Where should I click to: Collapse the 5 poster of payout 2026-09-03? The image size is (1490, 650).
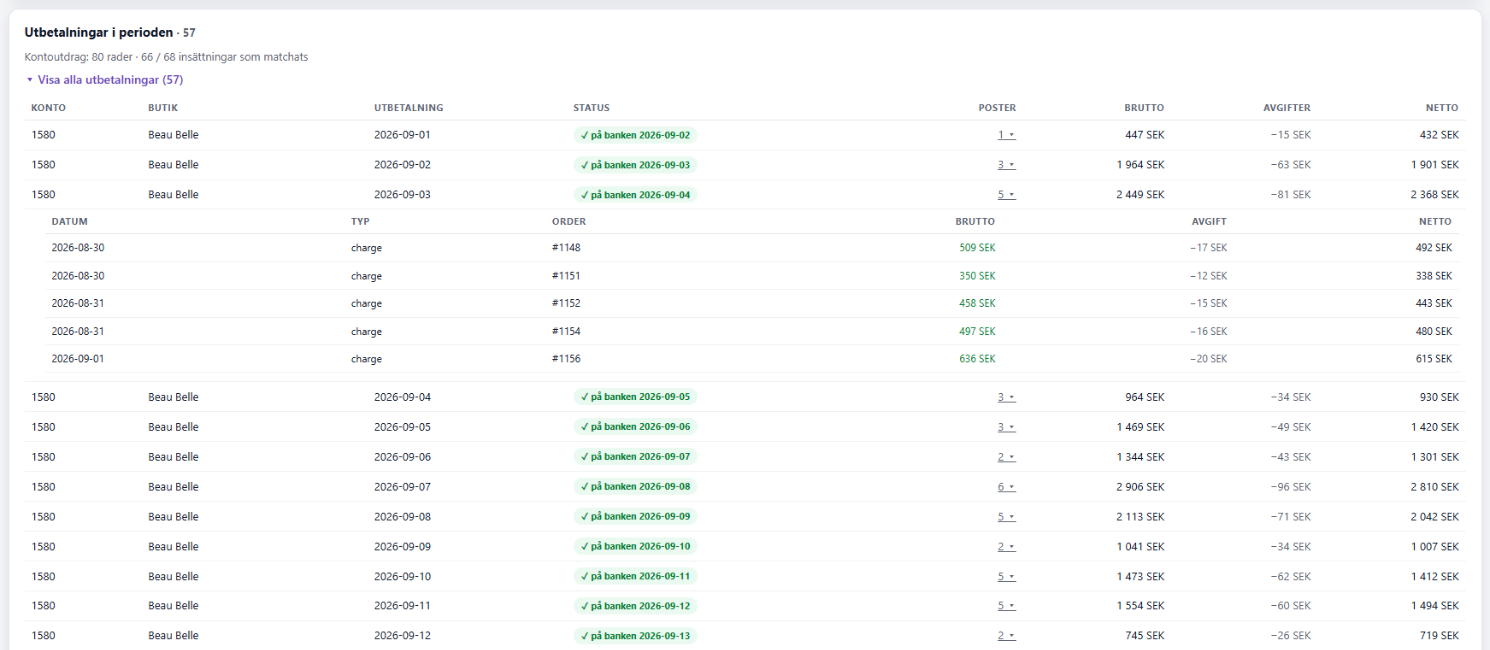[1006, 195]
